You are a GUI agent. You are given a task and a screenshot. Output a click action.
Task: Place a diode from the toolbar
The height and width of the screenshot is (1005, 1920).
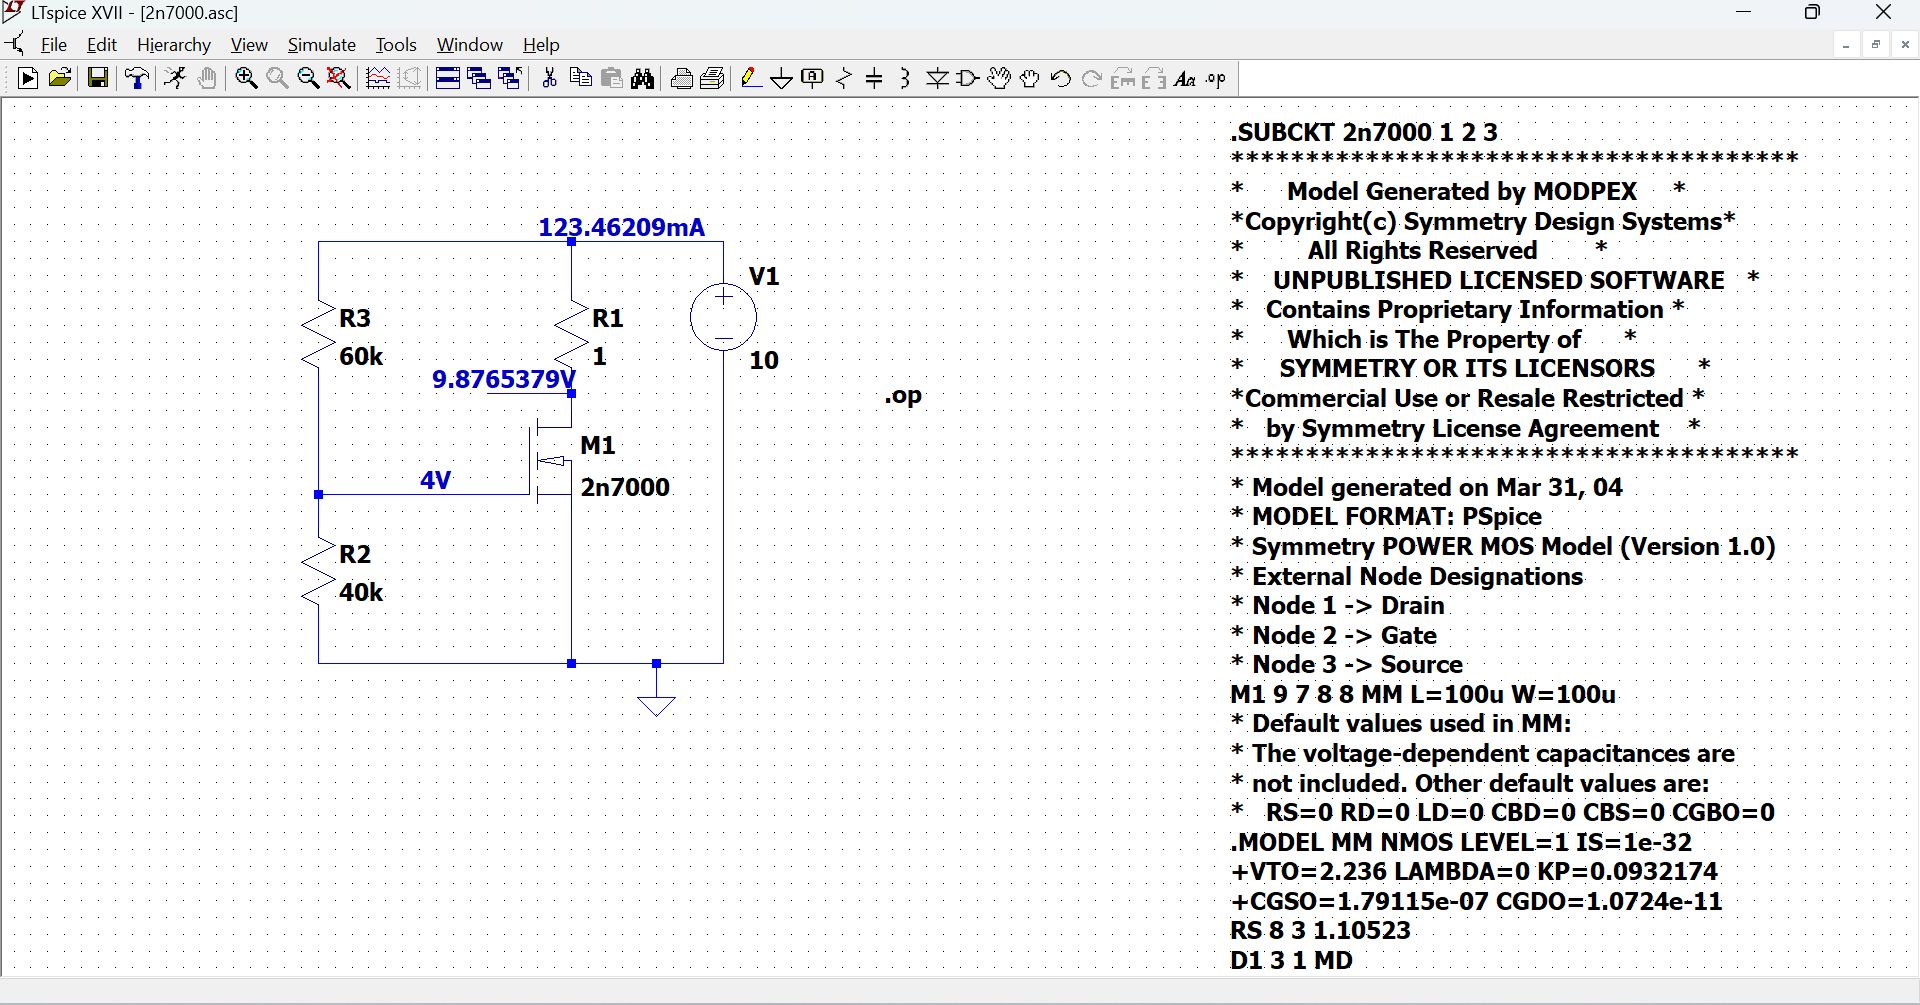click(937, 79)
